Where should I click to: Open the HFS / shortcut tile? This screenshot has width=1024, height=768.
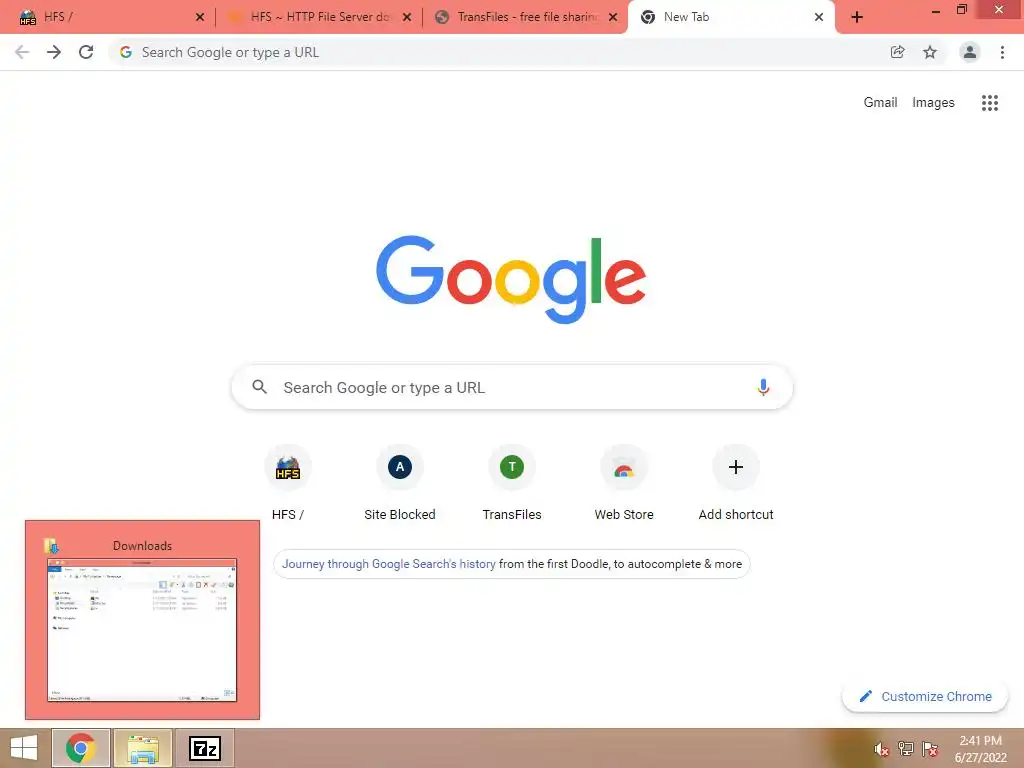pos(288,483)
